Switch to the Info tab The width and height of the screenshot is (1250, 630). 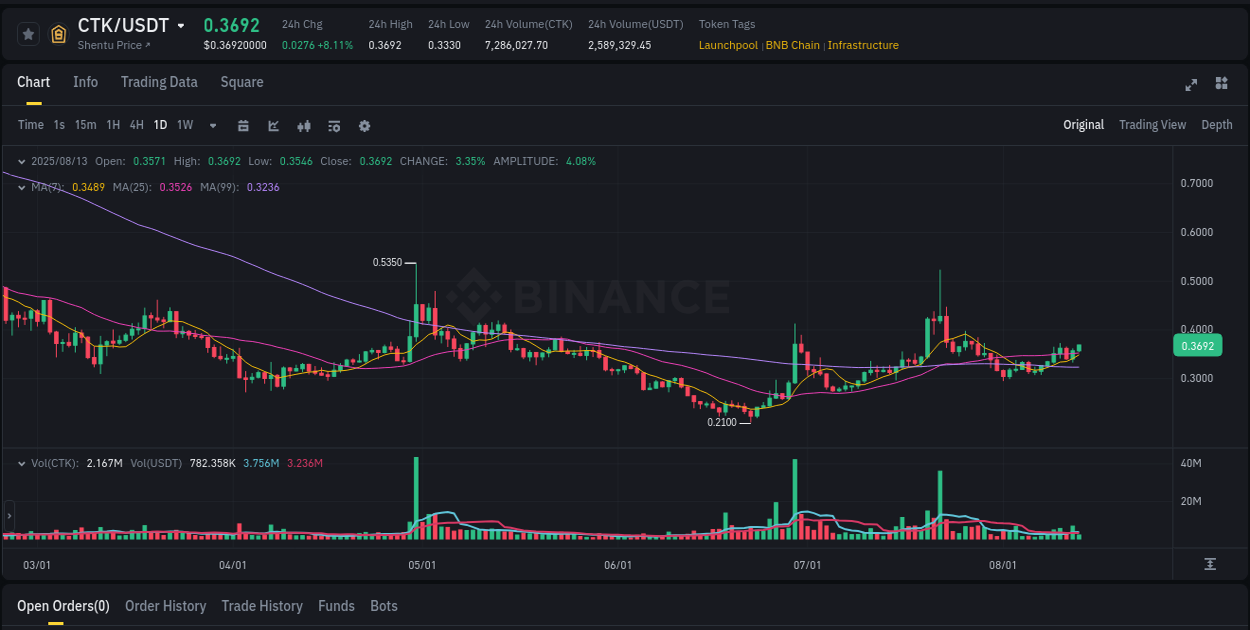click(85, 82)
